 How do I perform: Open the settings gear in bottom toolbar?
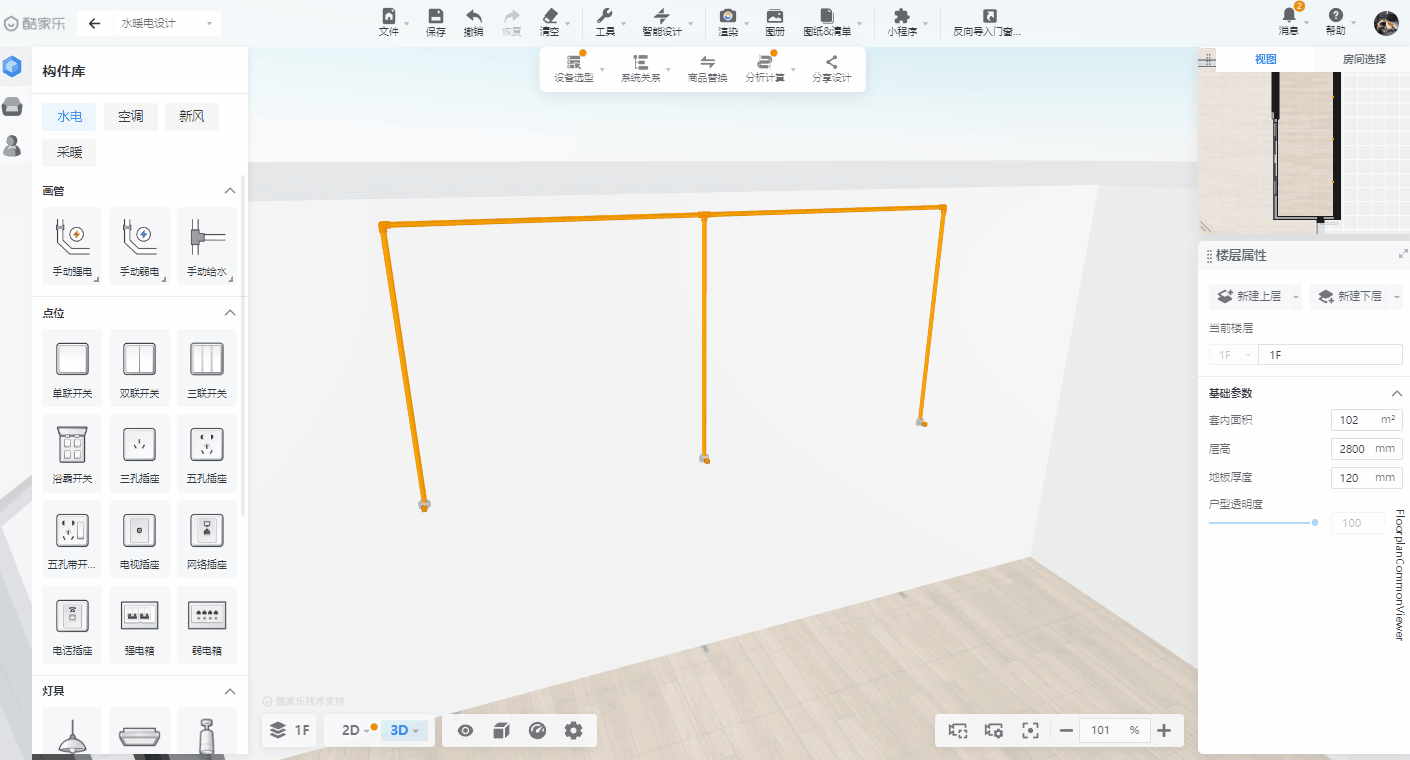[573, 730]
